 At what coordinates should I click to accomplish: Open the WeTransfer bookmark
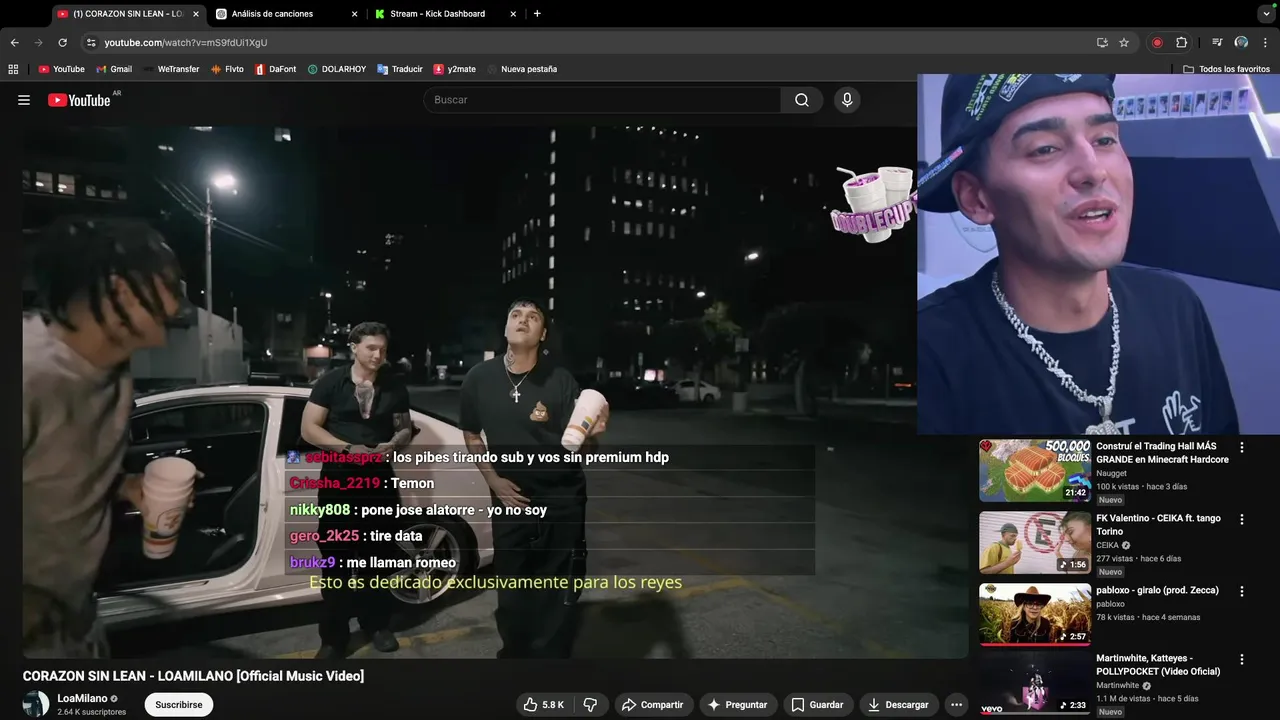(x=171, y=69)
